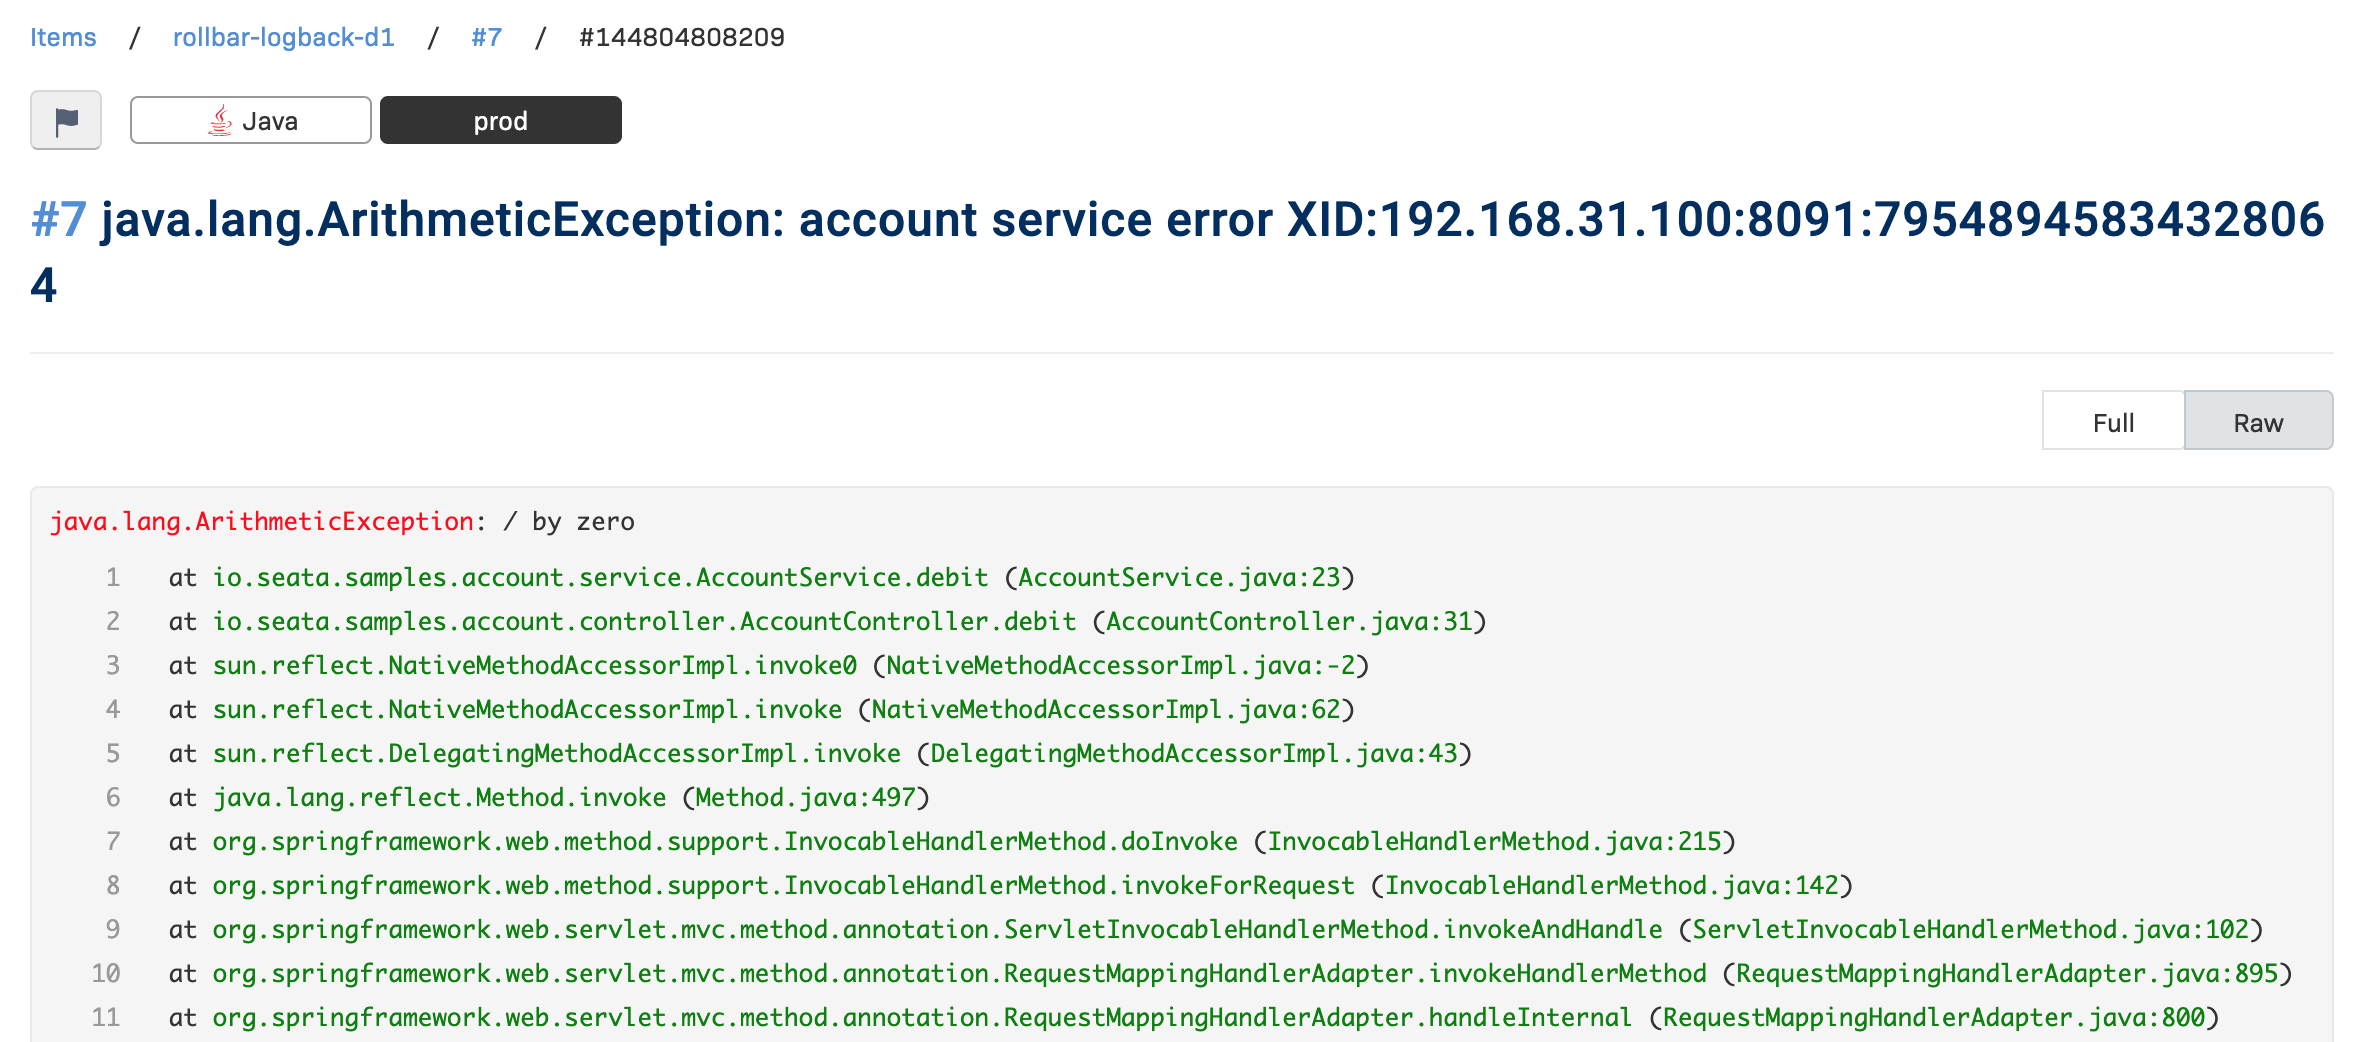Switch to the Full traceback view

click(2112, 422)
